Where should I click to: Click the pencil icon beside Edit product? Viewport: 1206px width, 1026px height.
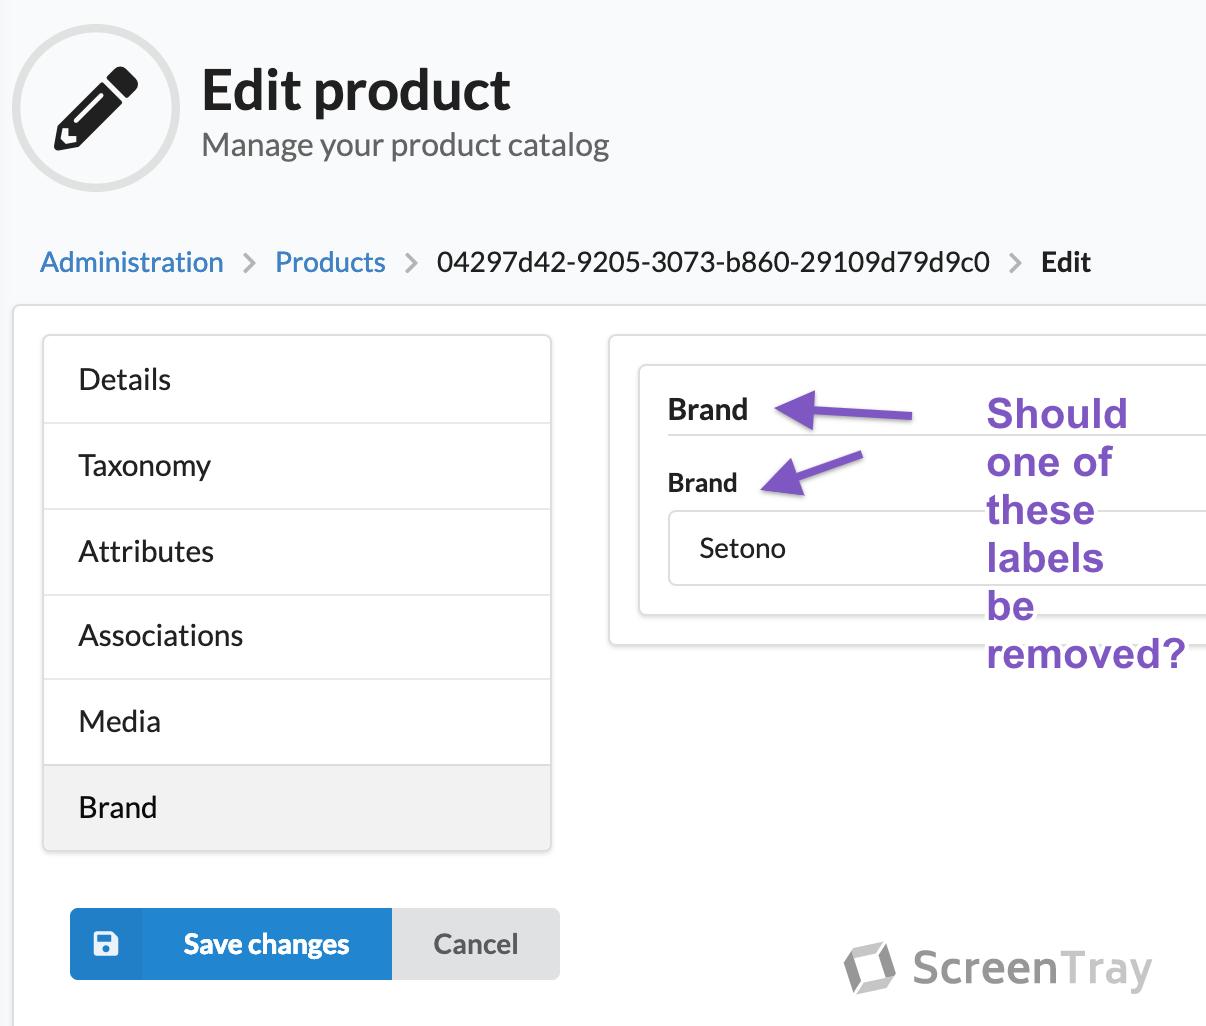coord(96,108)
